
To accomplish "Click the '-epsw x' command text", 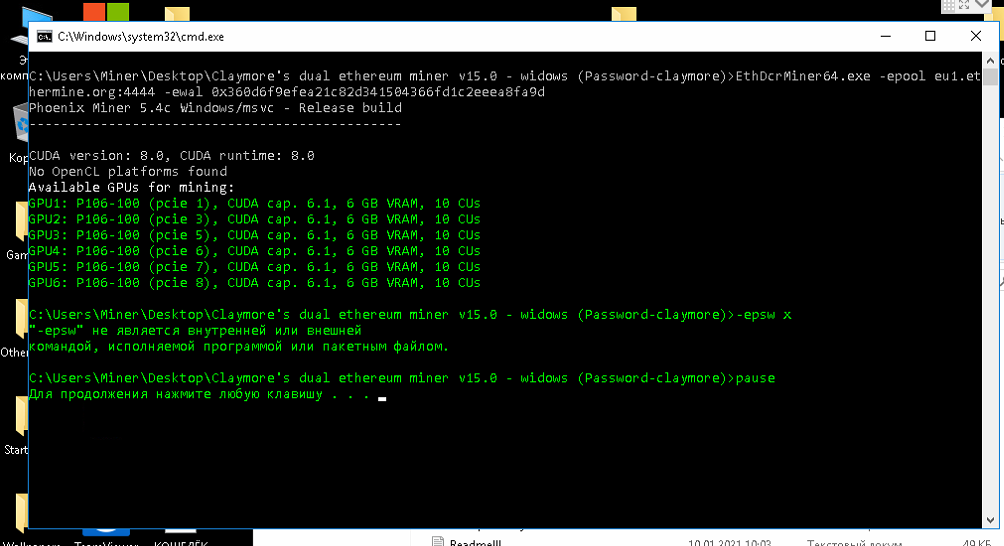I will tap(763, 315).
